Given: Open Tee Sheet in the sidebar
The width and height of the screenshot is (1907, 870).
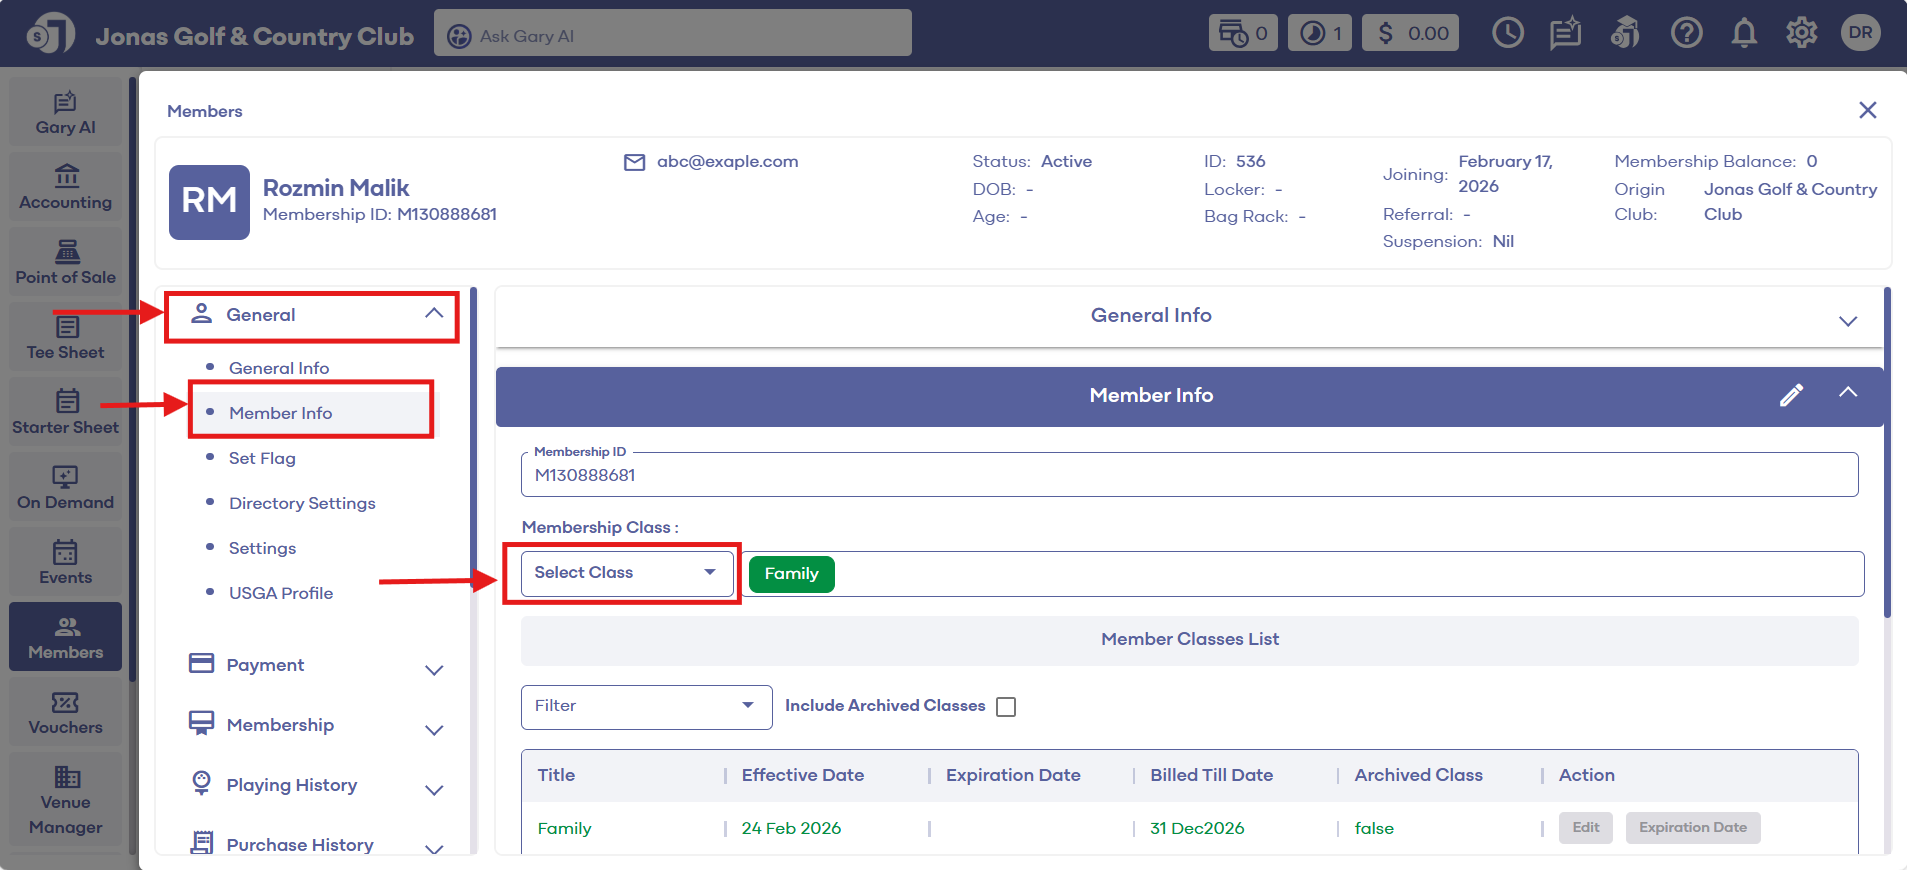Looking at the screenshot, I should coord(66,337).
